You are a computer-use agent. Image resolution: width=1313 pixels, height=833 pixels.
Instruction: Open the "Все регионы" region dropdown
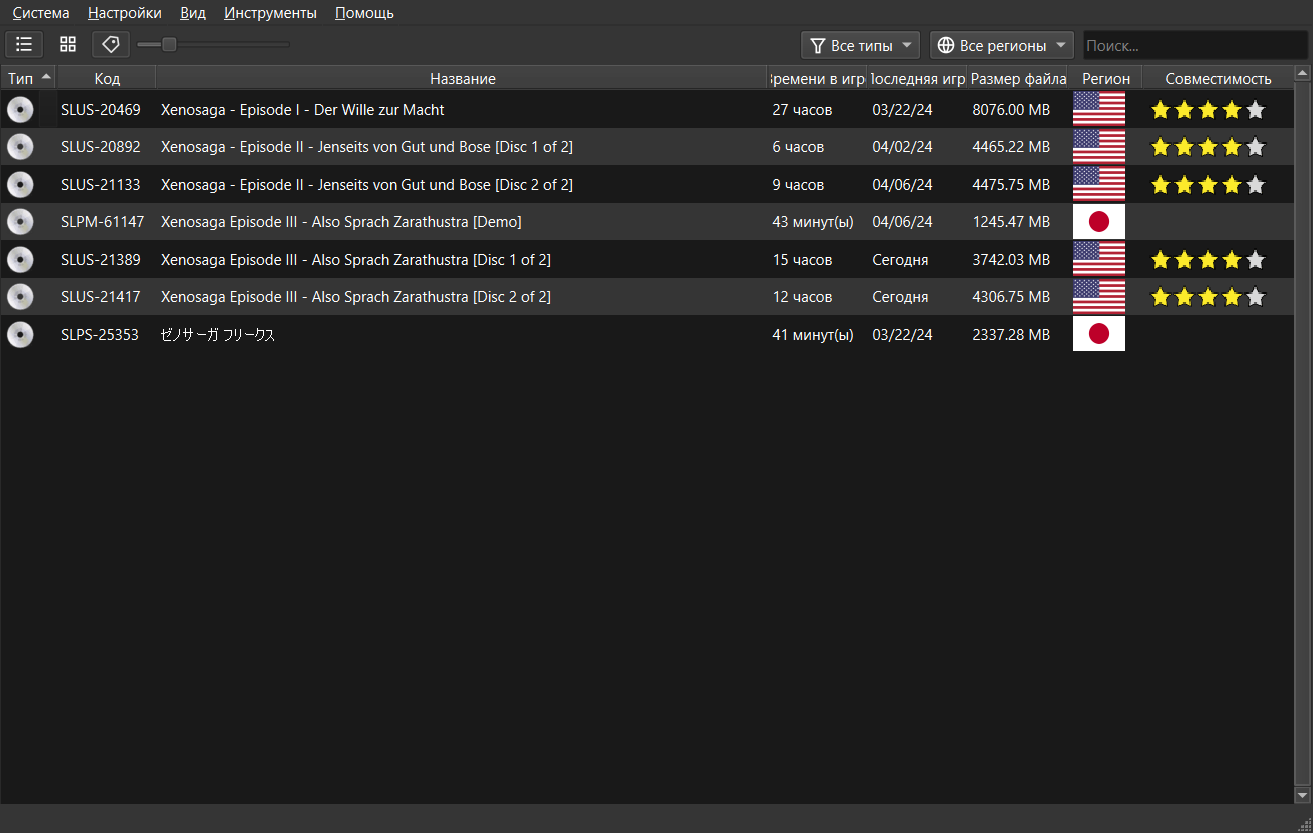(x=1002, y=45)
